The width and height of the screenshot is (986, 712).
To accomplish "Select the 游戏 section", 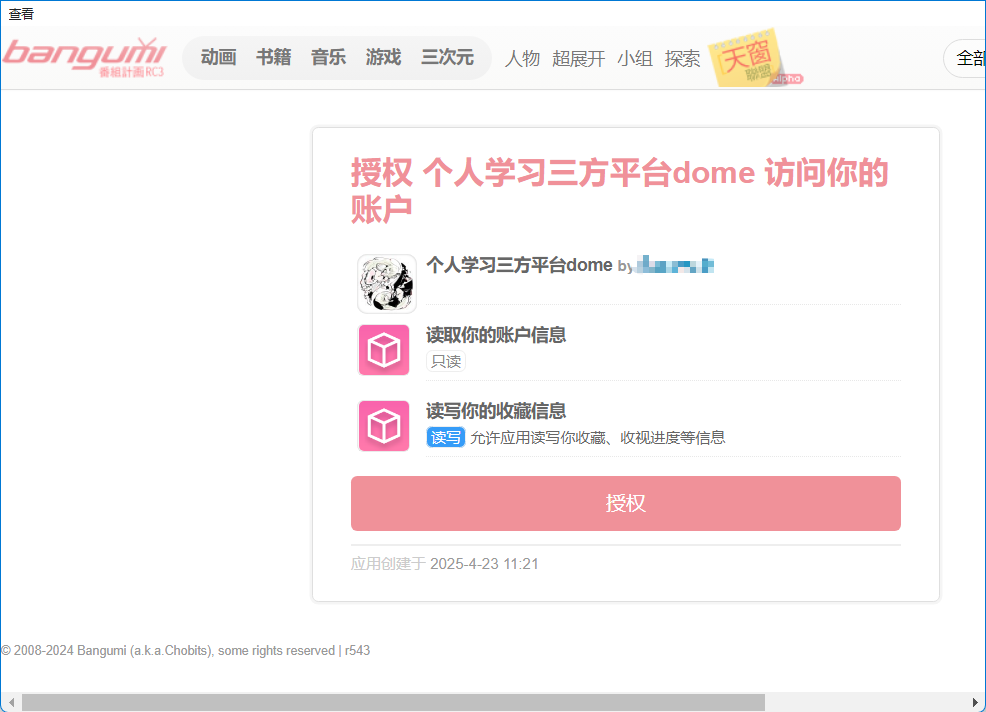I will click(382, 57).
